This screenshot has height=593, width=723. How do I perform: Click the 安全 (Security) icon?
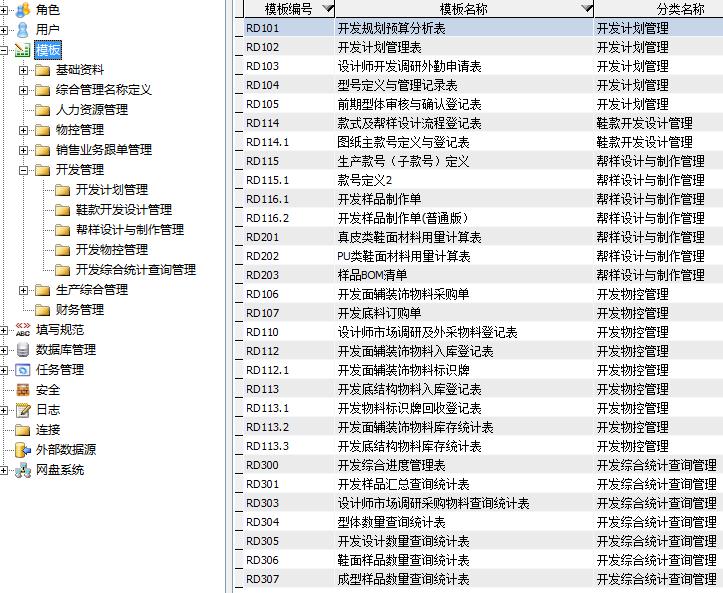(22, 390)
